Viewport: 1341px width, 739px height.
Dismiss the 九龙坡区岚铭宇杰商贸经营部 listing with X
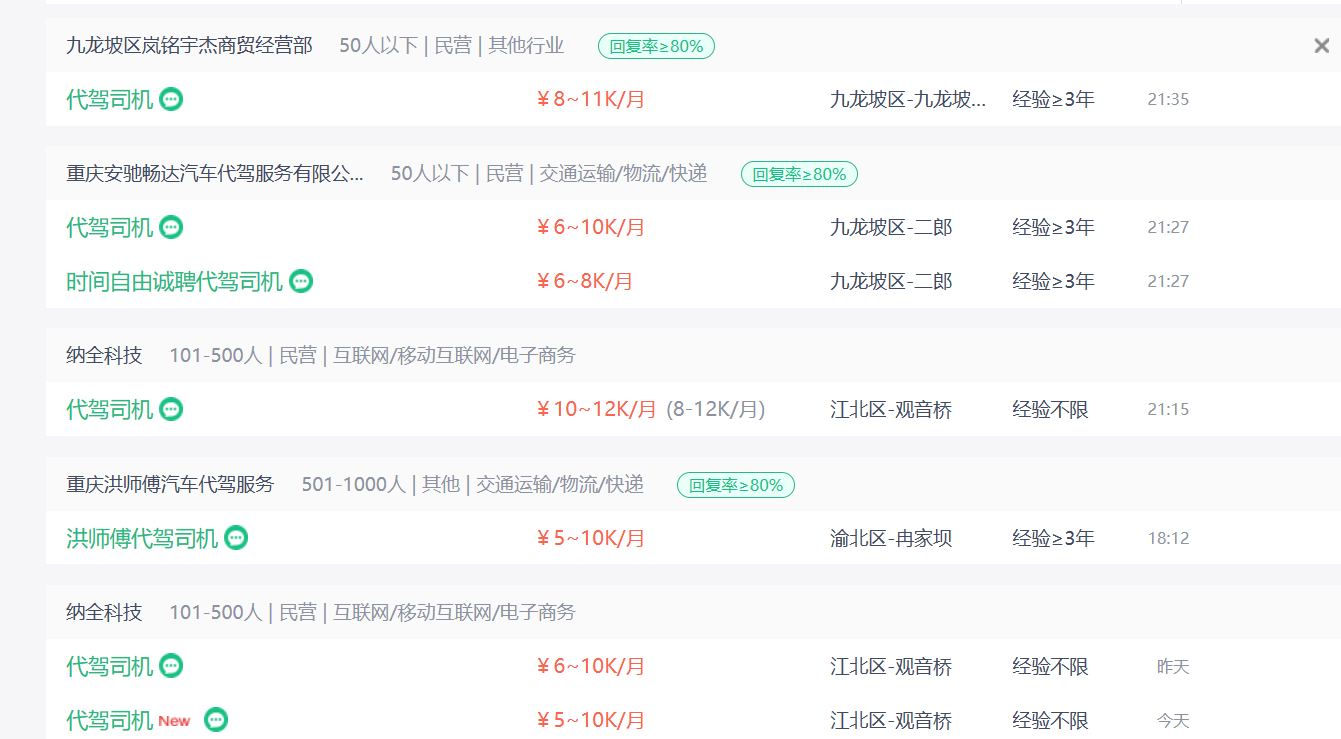click(1321, 46)
